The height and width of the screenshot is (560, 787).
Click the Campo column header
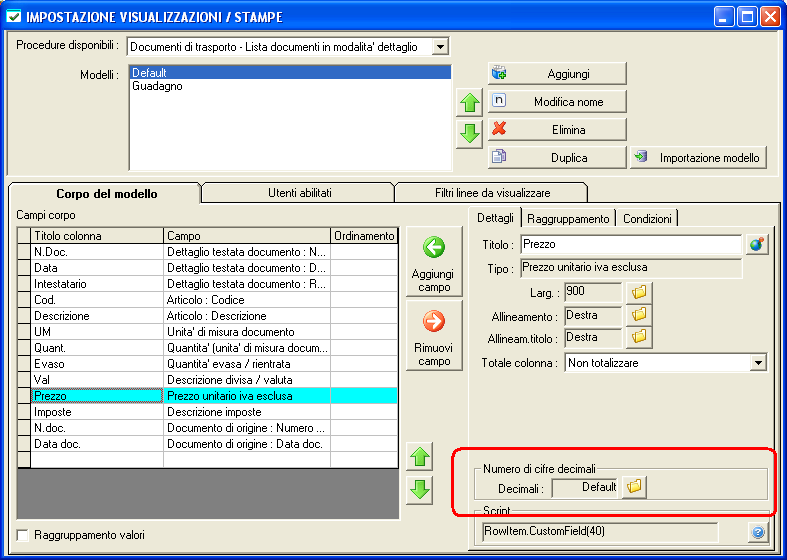coord(247,235)
